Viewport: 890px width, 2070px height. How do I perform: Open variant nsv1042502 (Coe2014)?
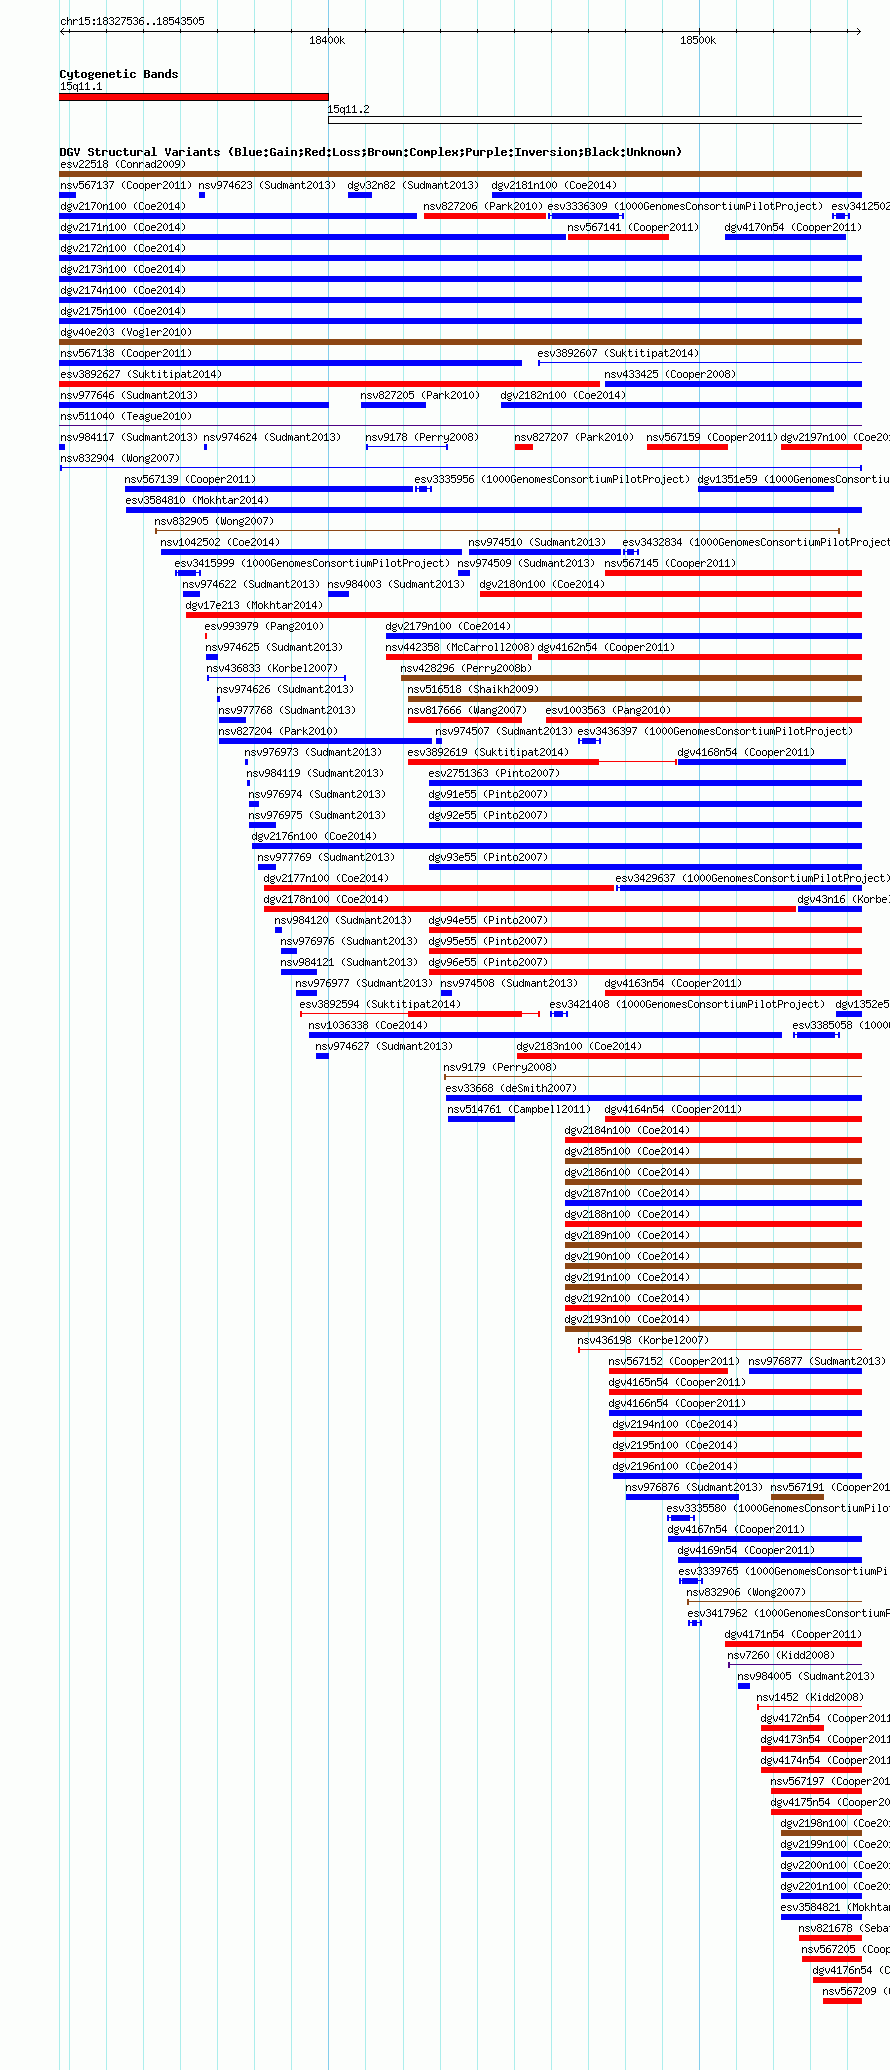coord(221,542)
